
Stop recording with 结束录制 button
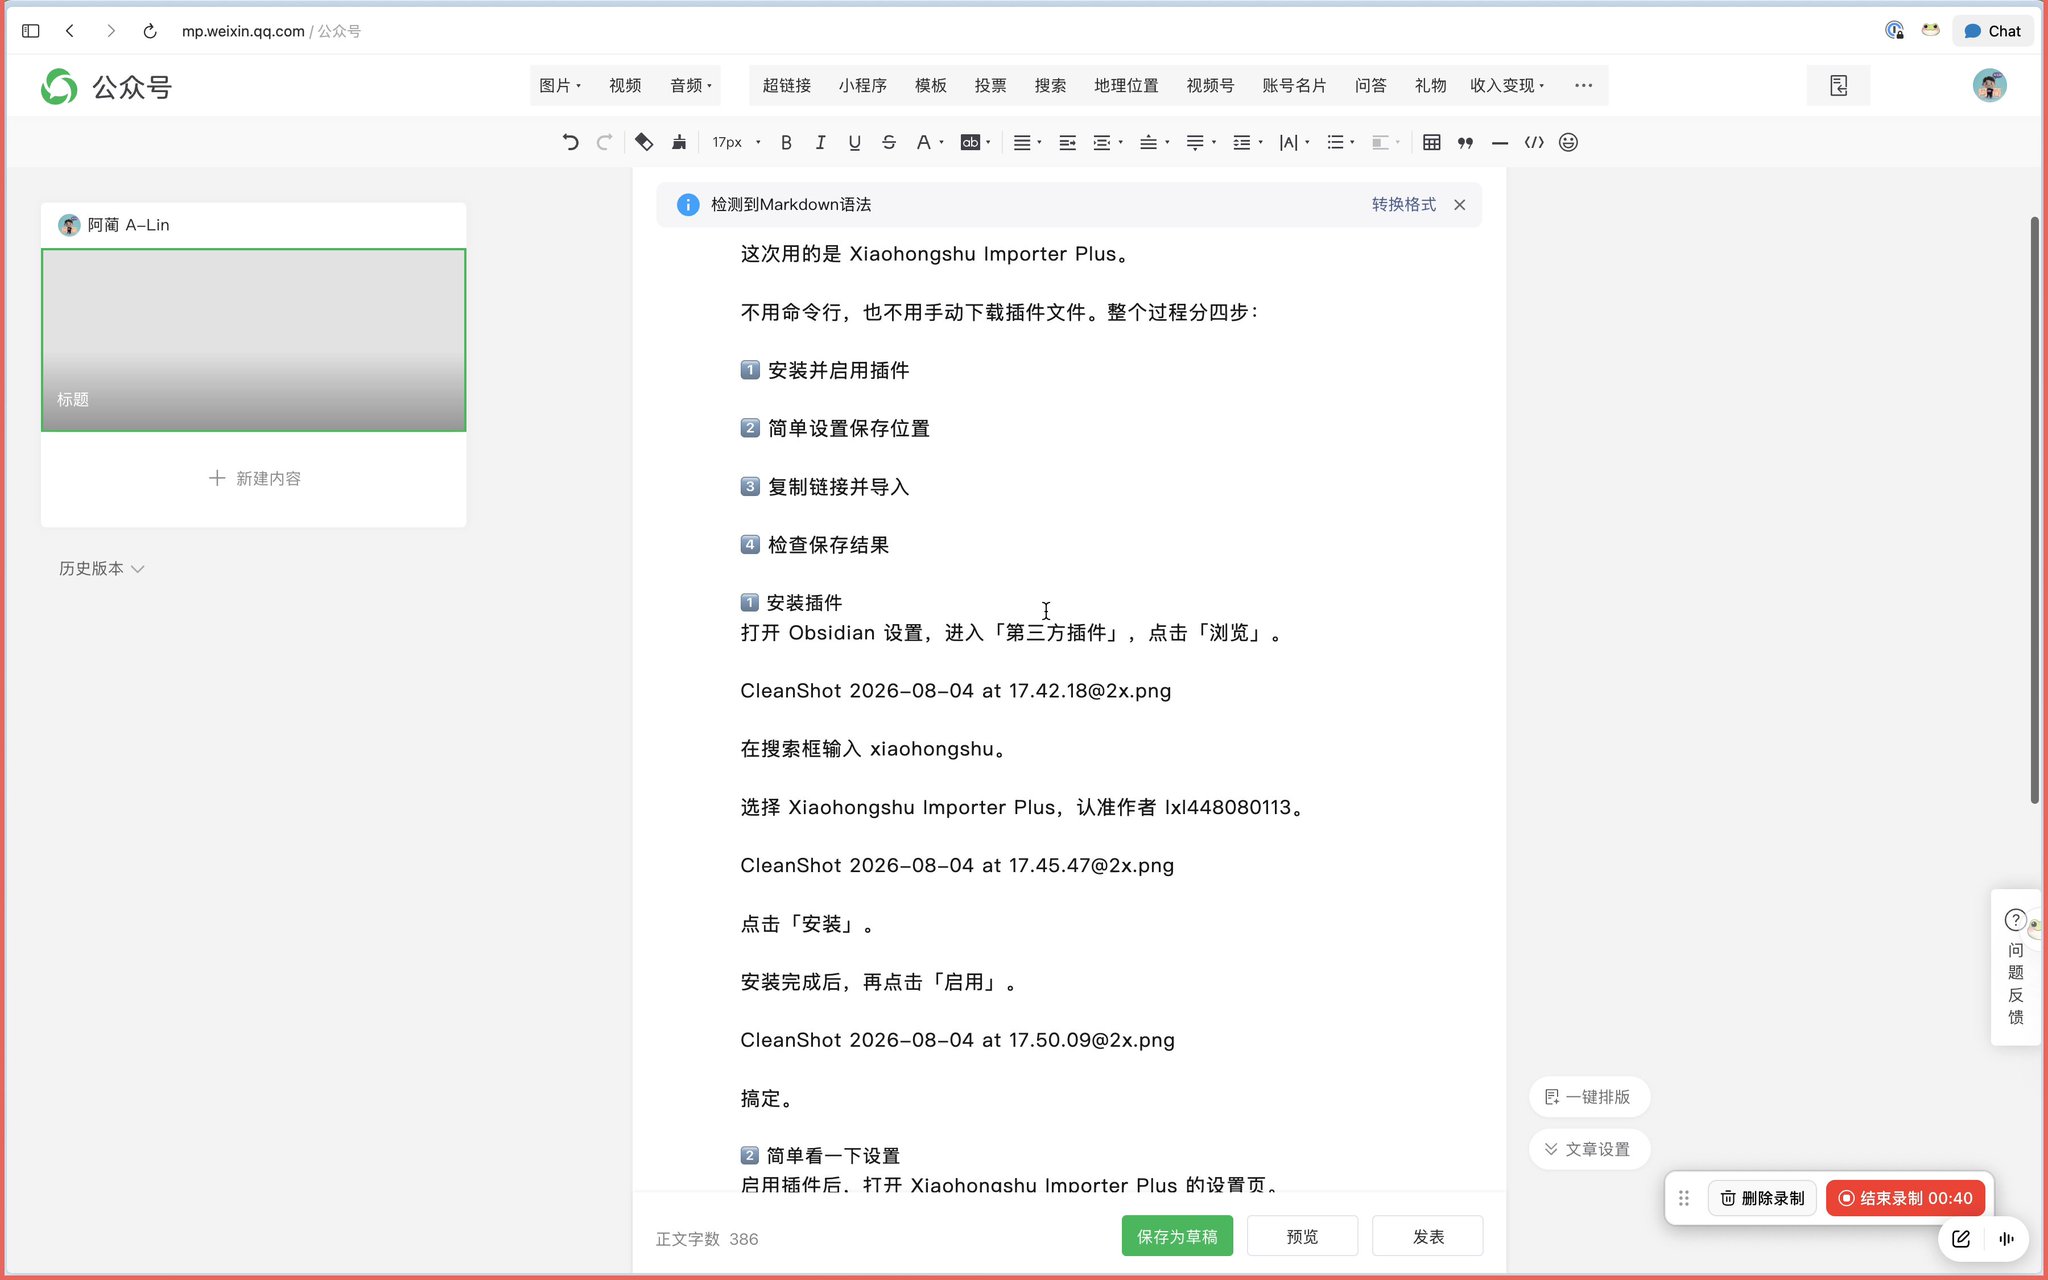(x=1905, y=1198)
